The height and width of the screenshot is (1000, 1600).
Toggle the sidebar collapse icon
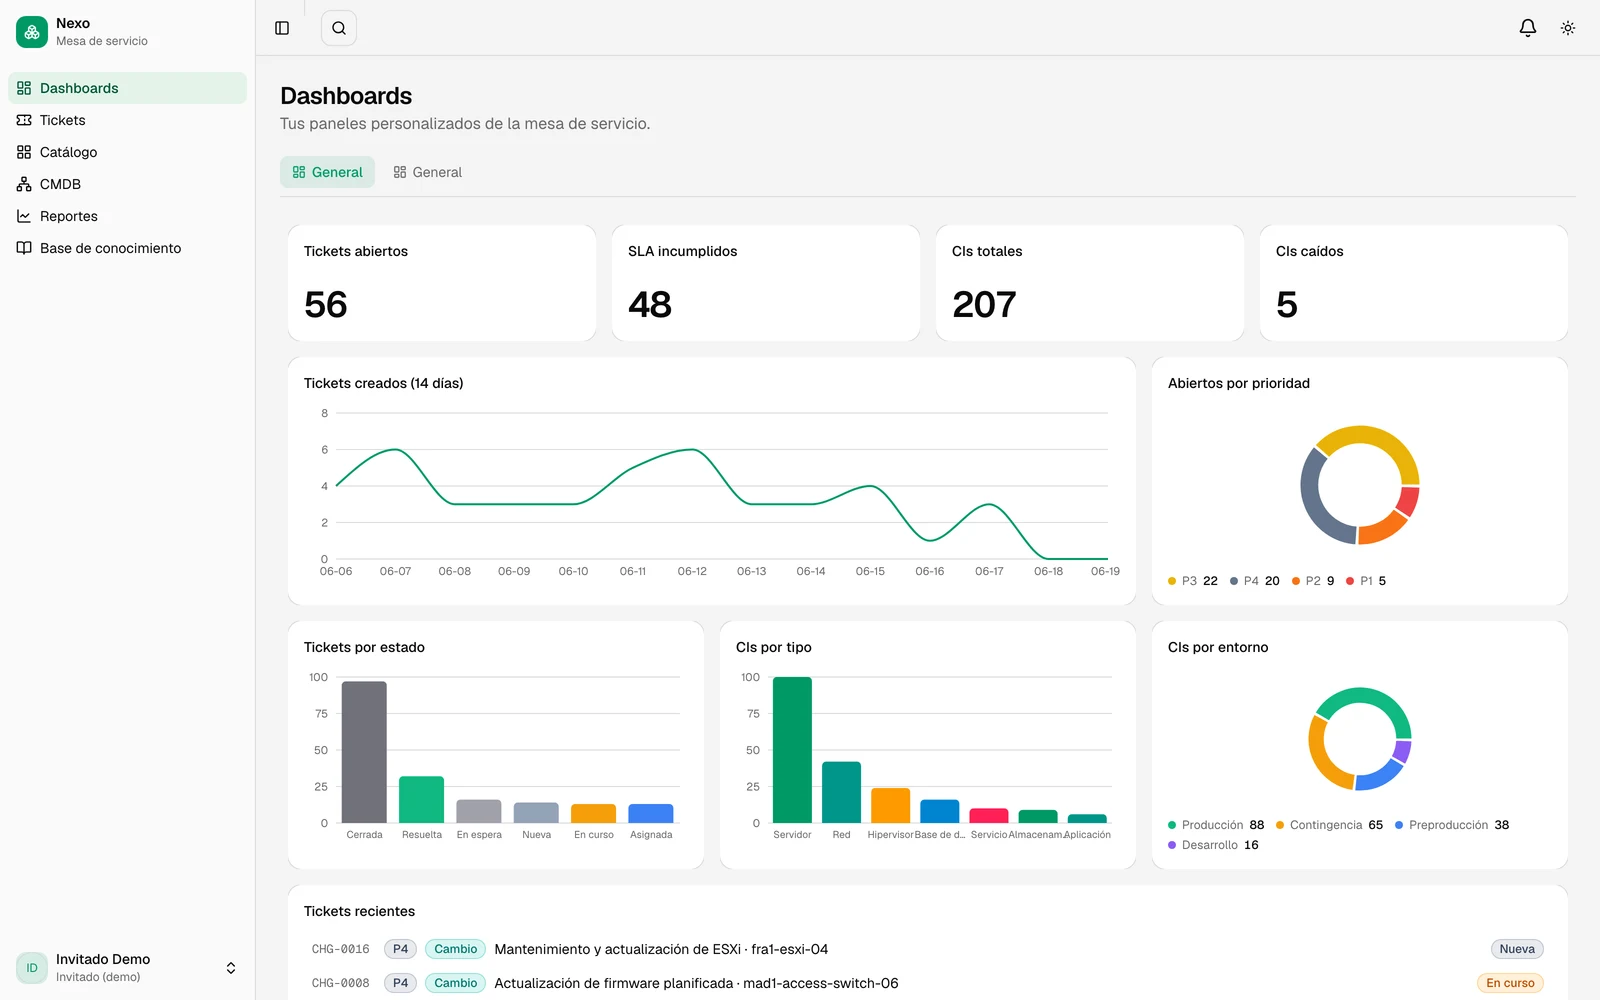(282, 28)
